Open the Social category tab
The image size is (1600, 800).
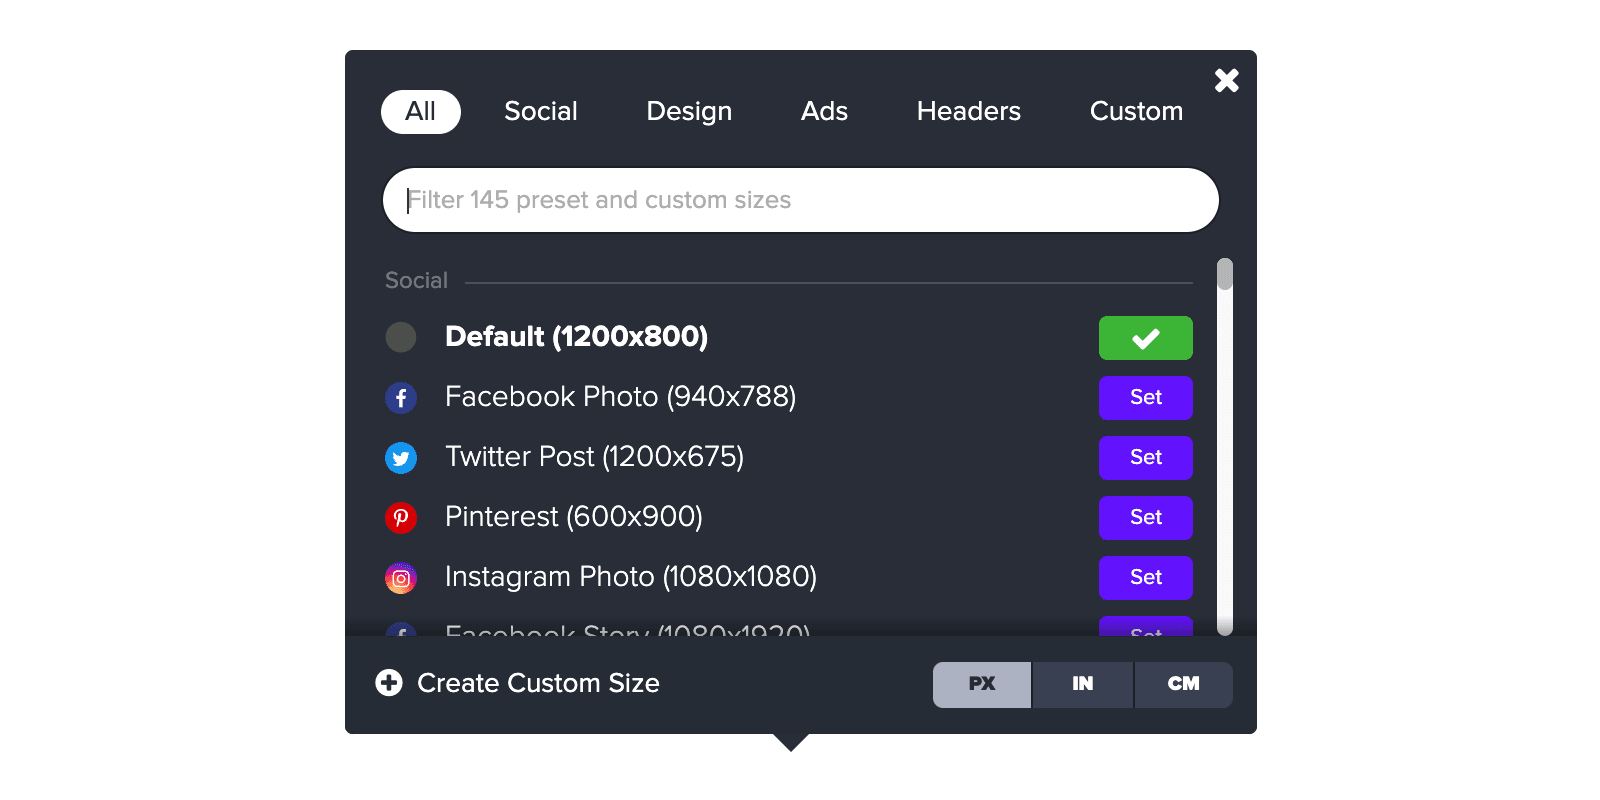[x=540, y=111]
